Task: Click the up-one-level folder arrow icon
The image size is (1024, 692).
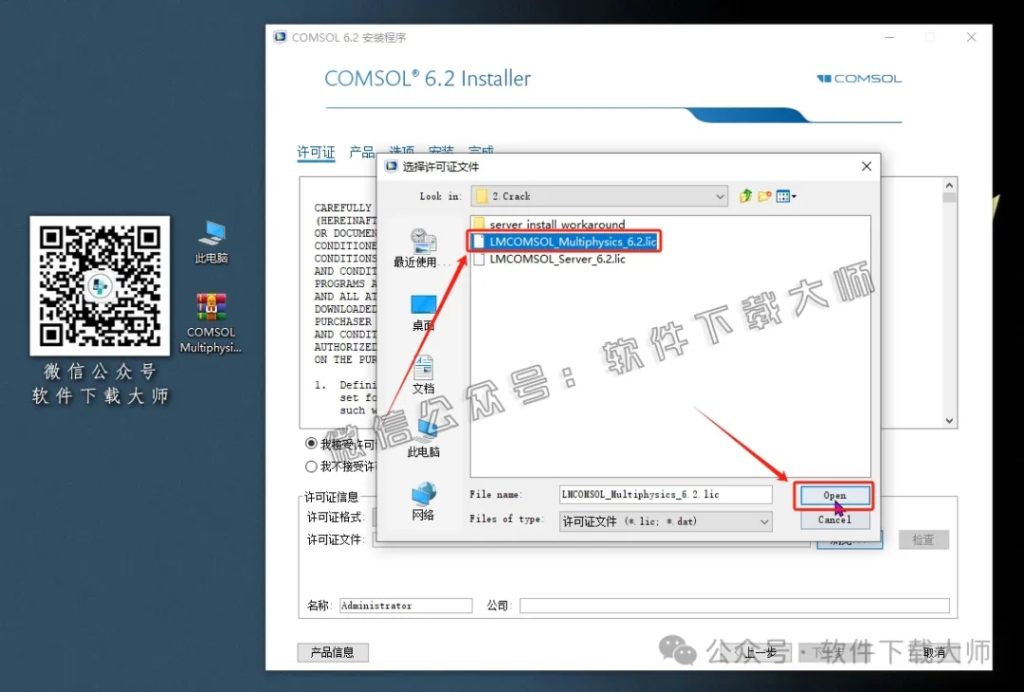Action: click(745, 196)
